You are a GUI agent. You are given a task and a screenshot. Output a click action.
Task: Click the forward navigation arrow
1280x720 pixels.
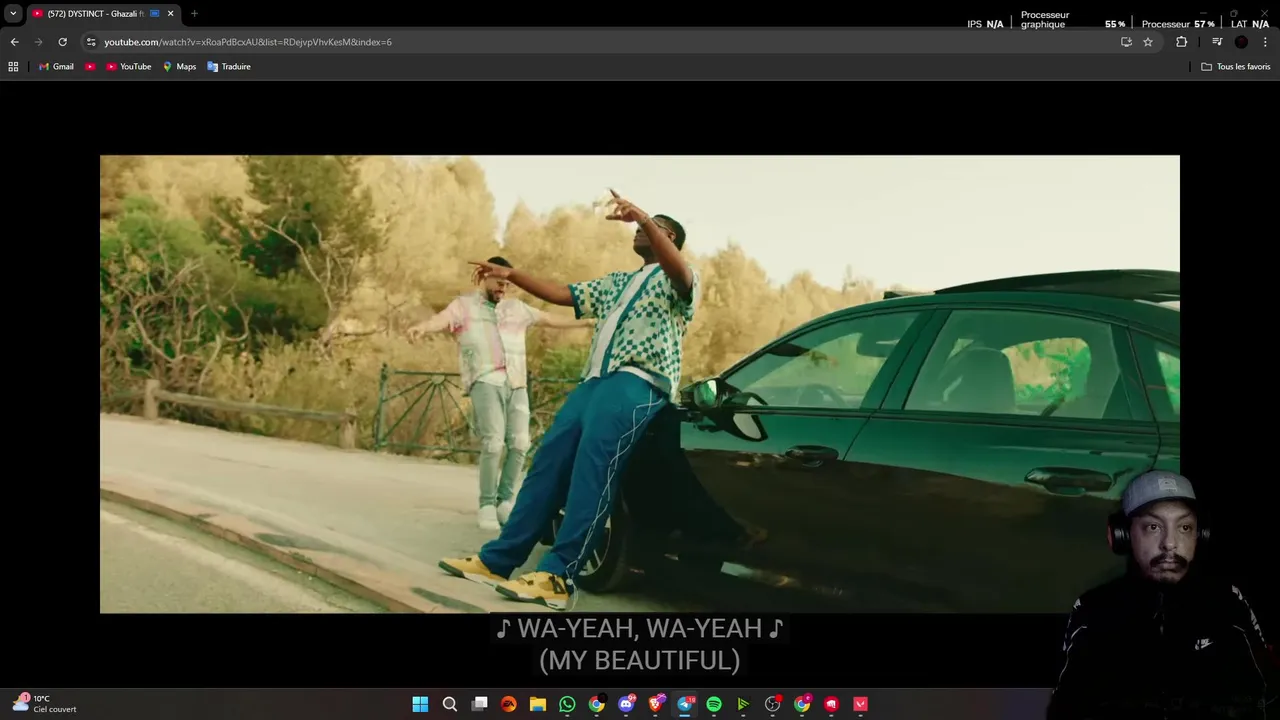click(x=38, y=42)
